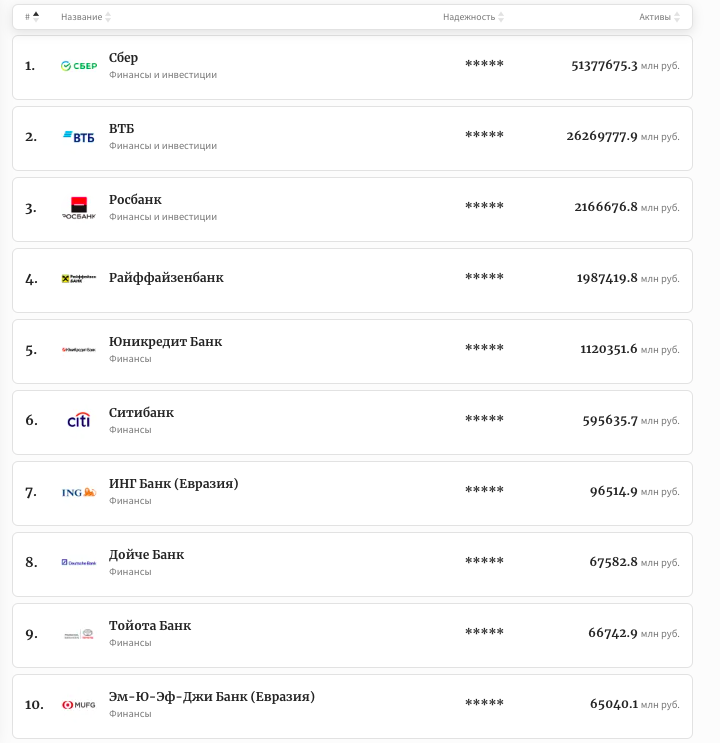This screenshot has width=720, height=743.
Task: Click the Deutsche Bank logo
Action: point(79,563)
